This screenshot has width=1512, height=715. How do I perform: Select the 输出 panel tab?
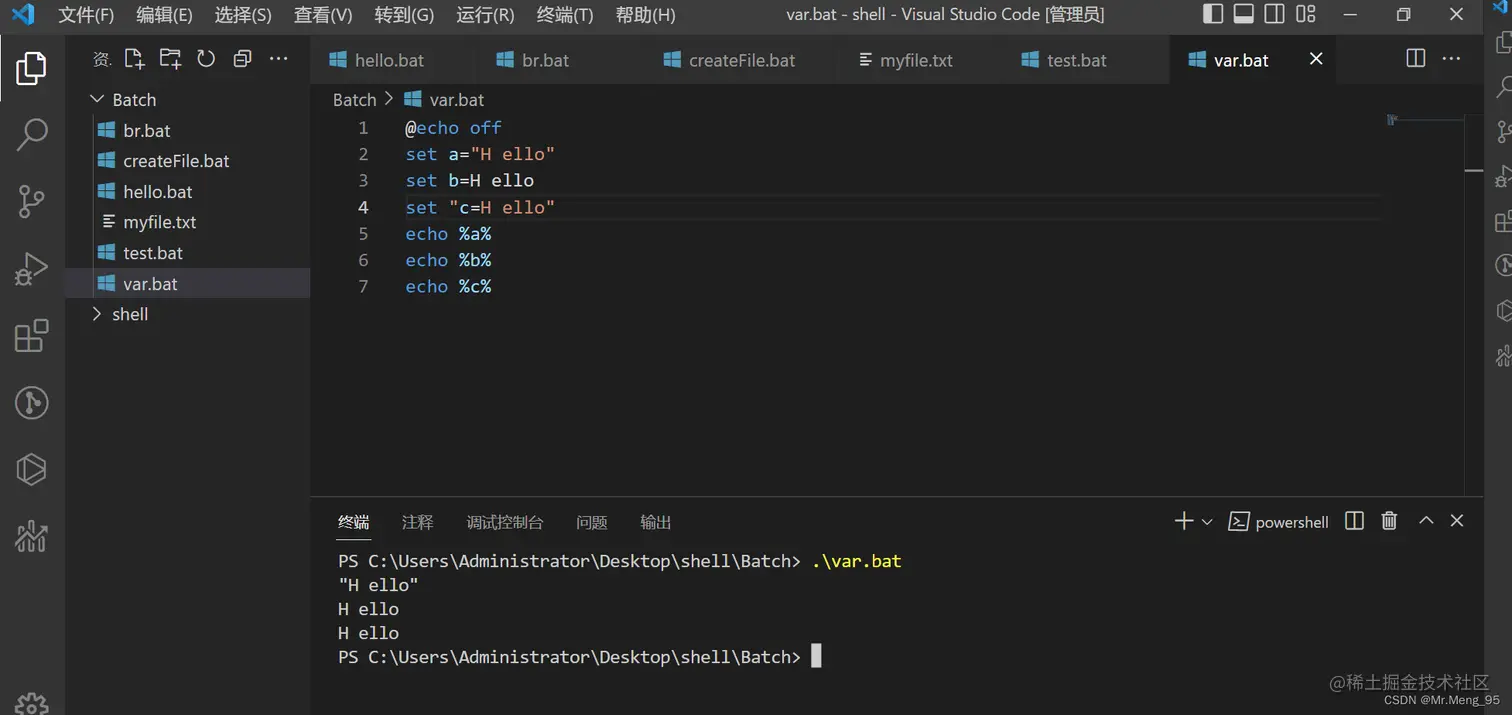656,522
